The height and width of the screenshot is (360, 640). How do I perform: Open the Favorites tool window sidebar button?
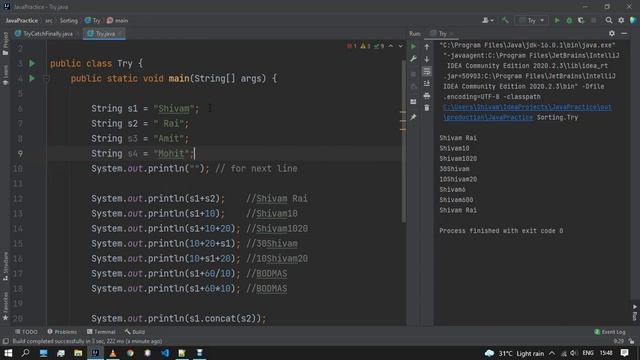pos(5,306)
